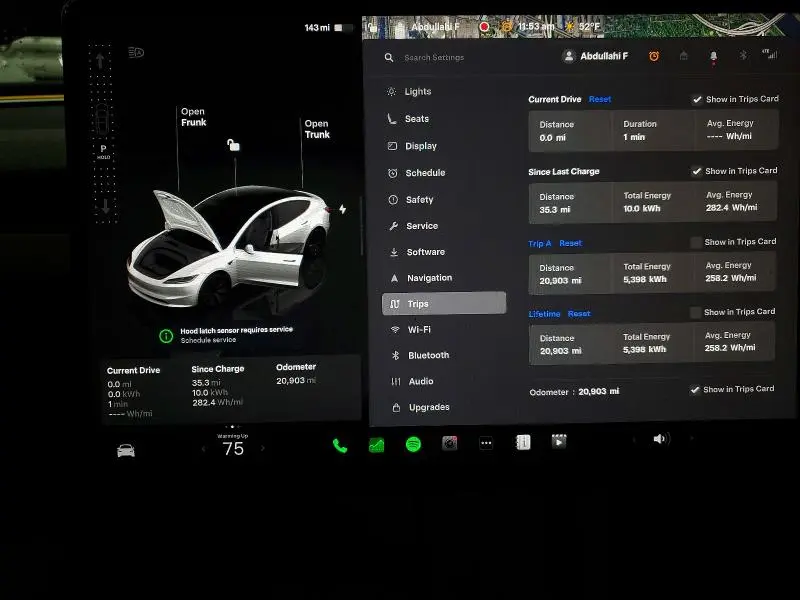Viewport: 800px width, 600px height.
Task: Open the theater video app in the dock
Action: coord(559,441)
